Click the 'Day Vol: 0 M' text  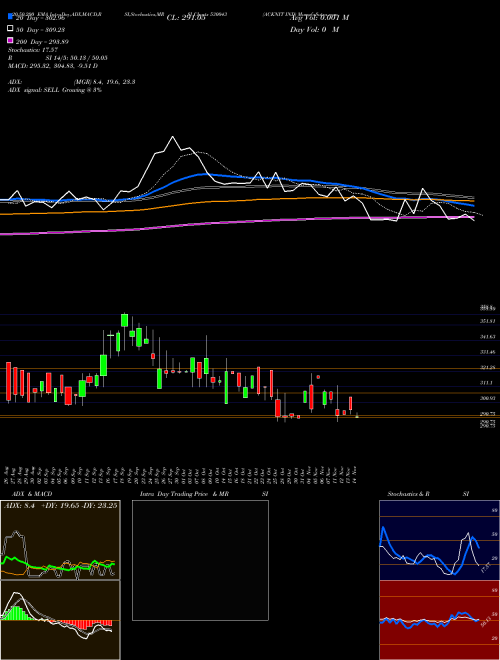pyautogui.click(x=314, y=29)
